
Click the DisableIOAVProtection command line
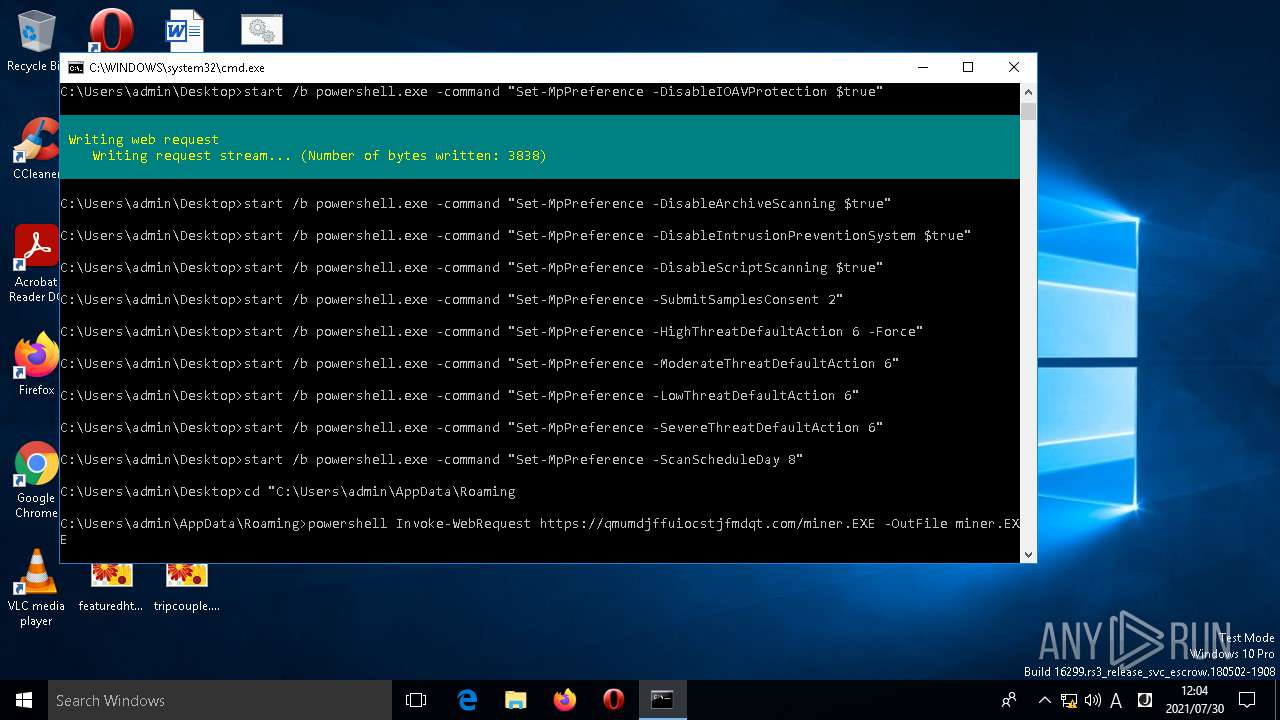[x=472, y=92]
